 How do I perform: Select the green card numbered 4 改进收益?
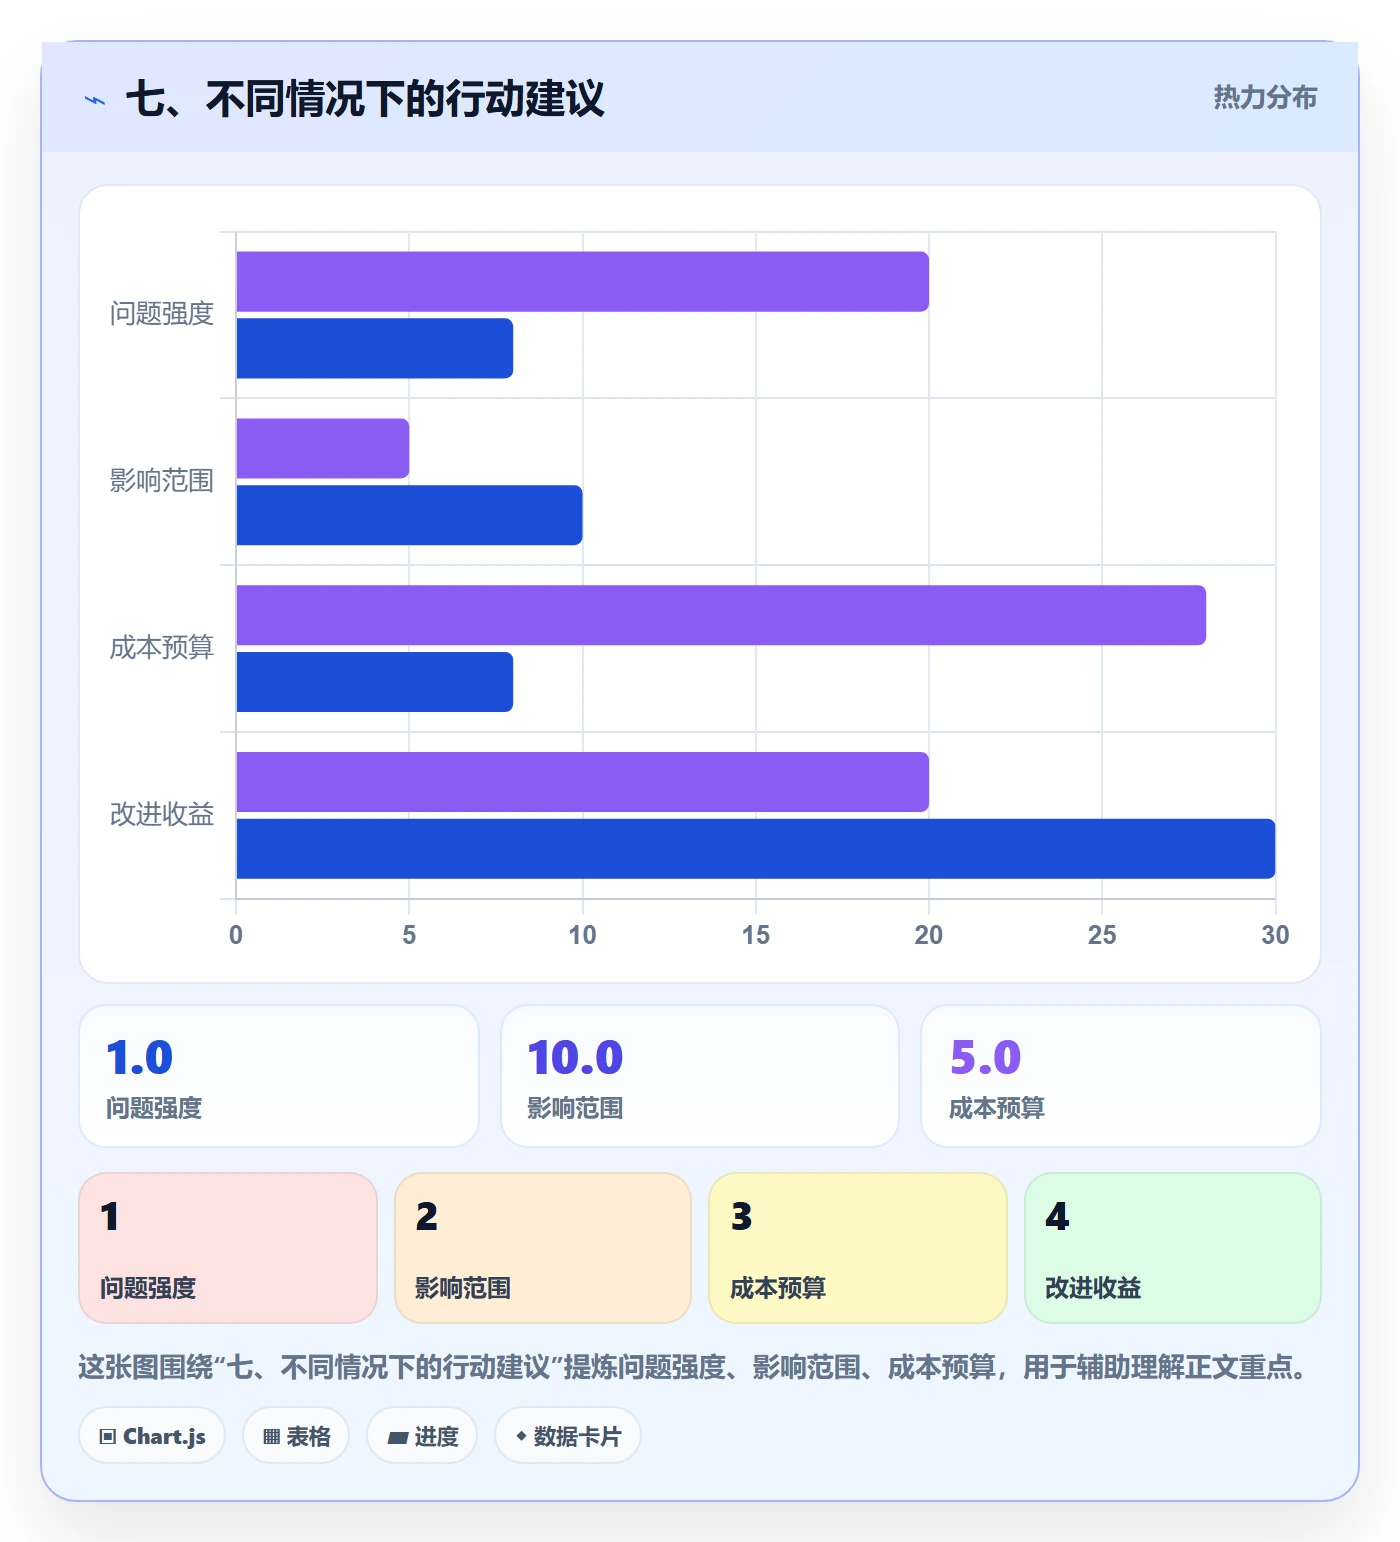pos(1173,1248)
